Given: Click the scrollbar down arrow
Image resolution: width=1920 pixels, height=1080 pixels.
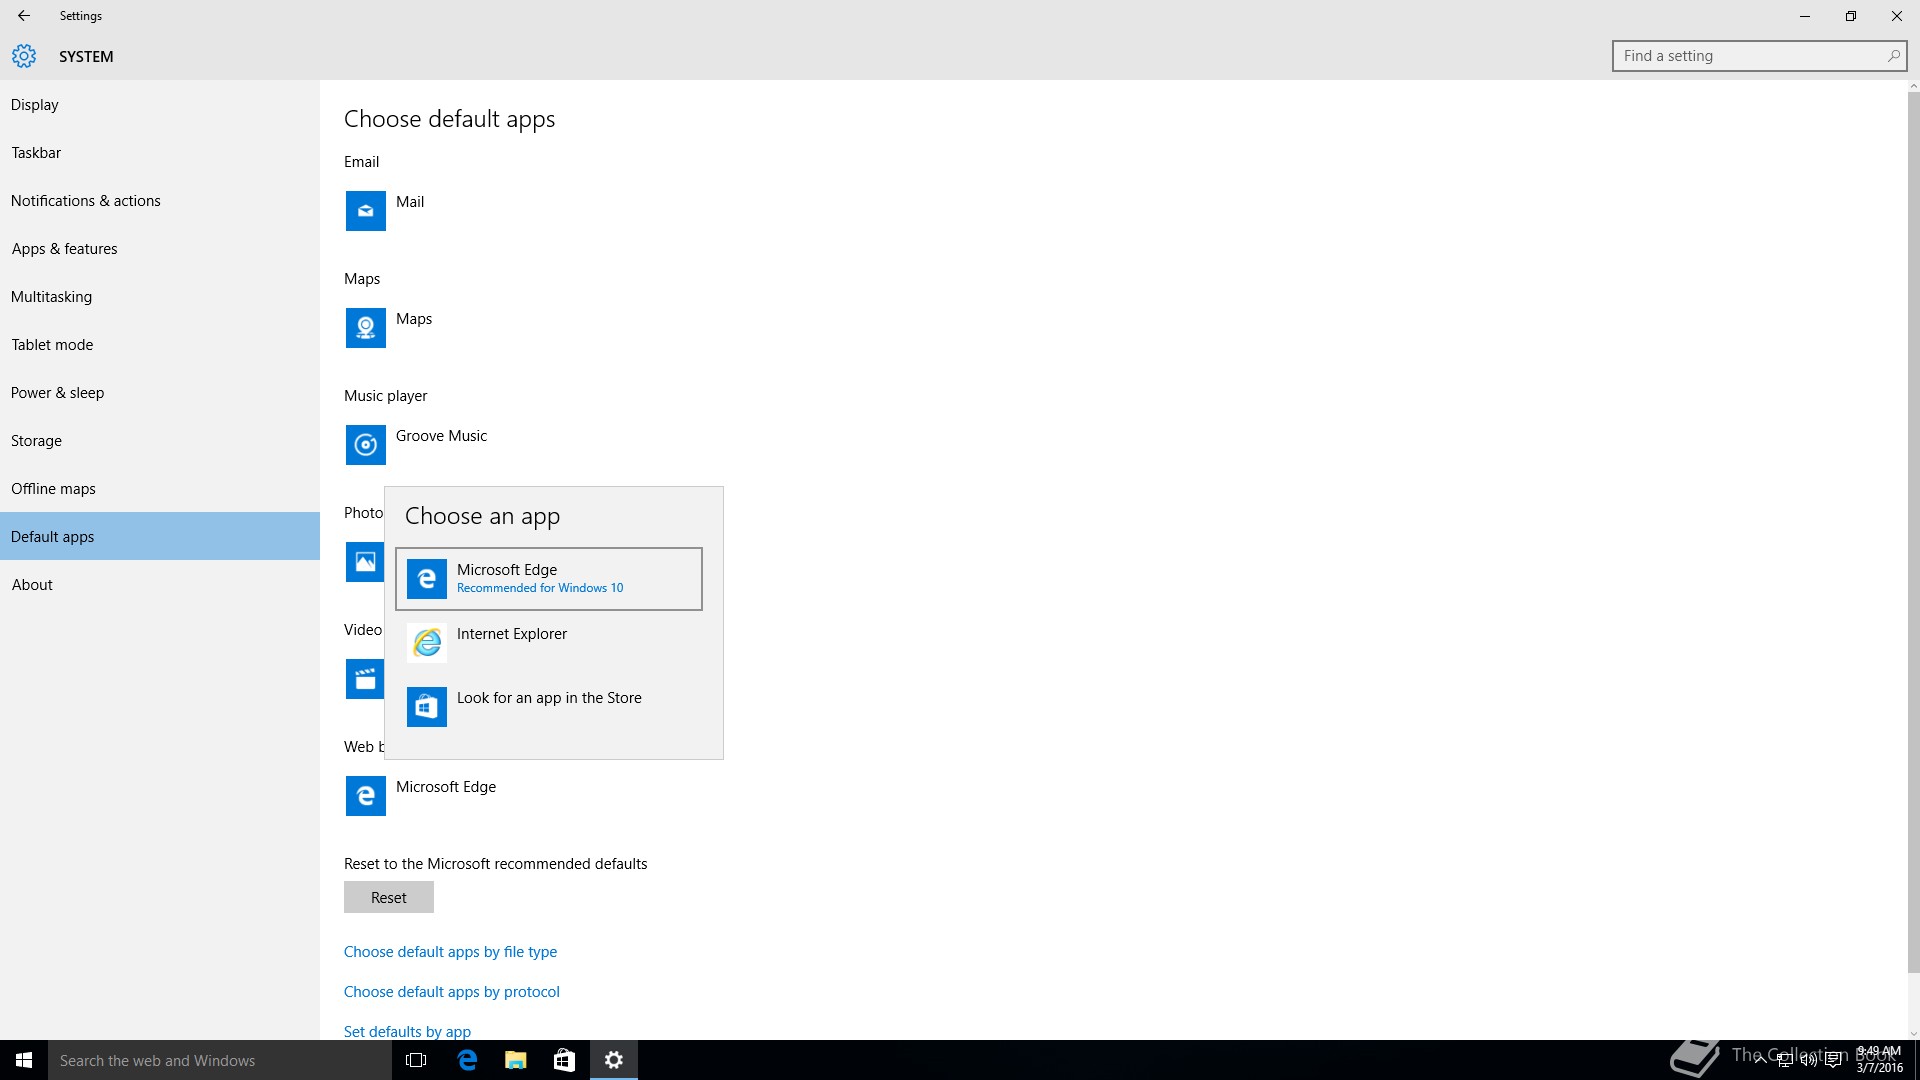Looking at the screenshot, I should (x=1913, y=1033).
